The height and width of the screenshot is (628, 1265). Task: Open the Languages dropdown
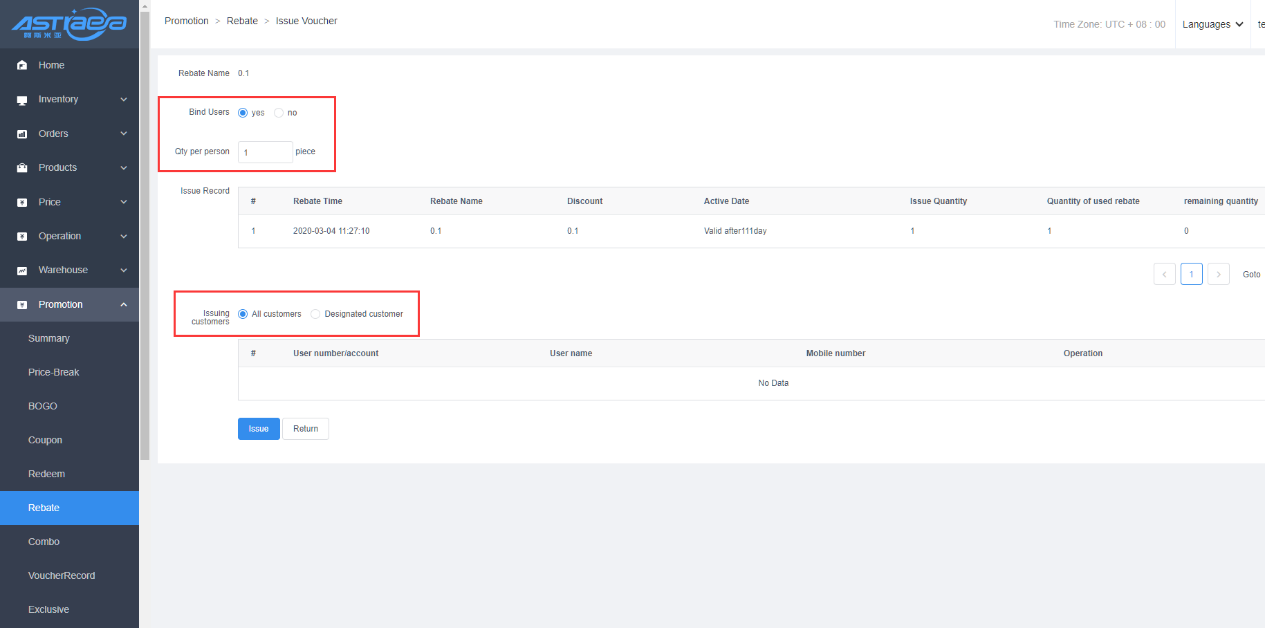click(1212, 24)
